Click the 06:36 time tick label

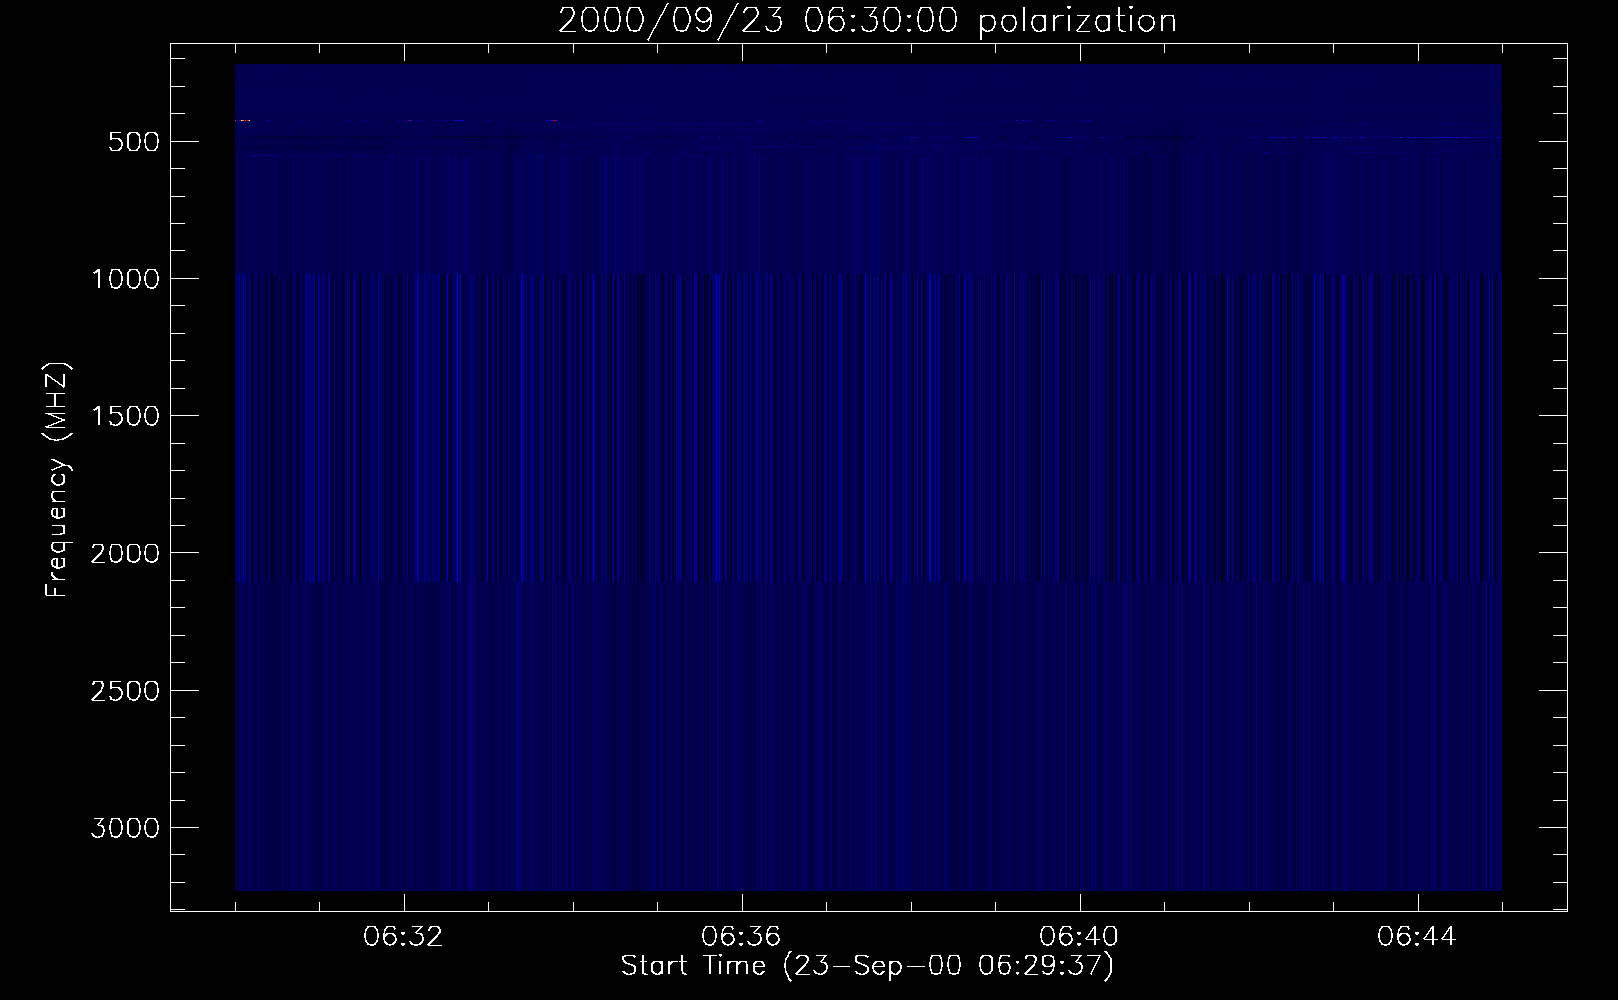pos(742,937)
